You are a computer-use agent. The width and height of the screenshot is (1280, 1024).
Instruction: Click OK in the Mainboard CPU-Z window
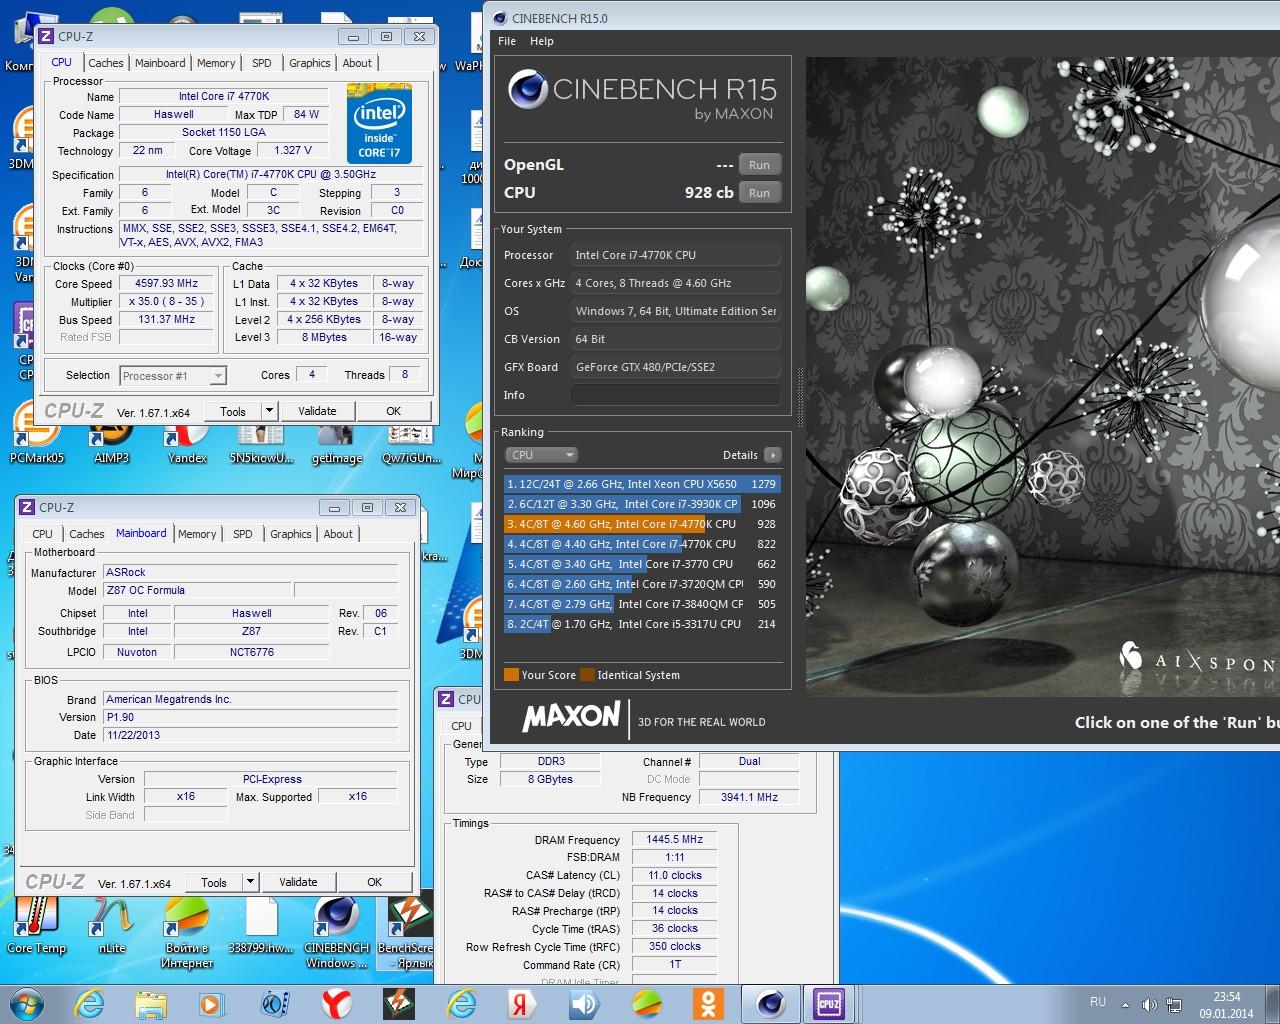(375, 882)
